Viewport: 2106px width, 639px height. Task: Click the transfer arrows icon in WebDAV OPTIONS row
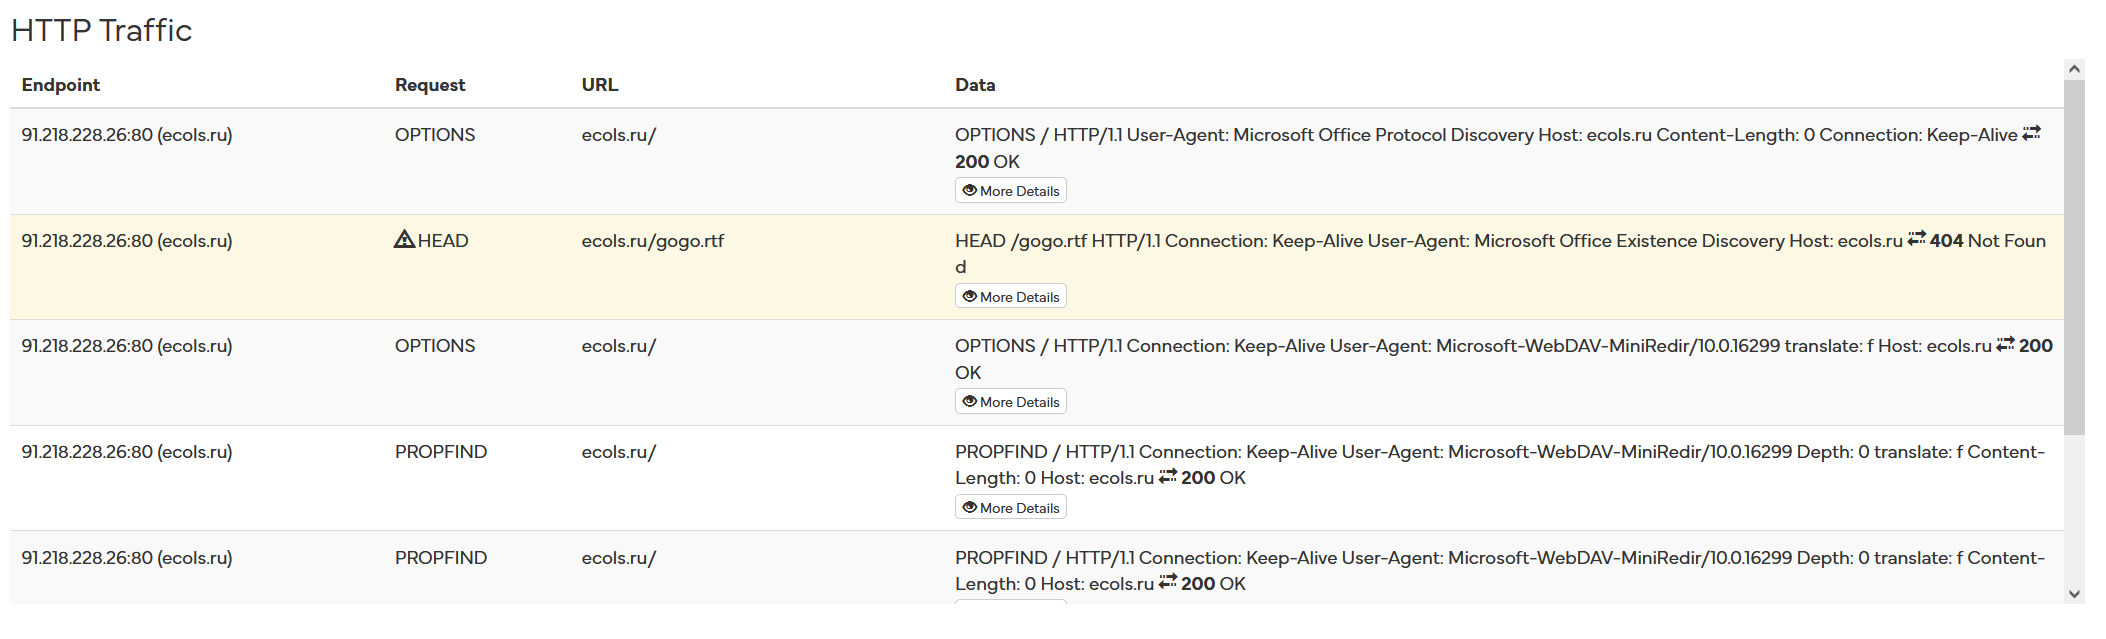click(x=2005, y=345)
